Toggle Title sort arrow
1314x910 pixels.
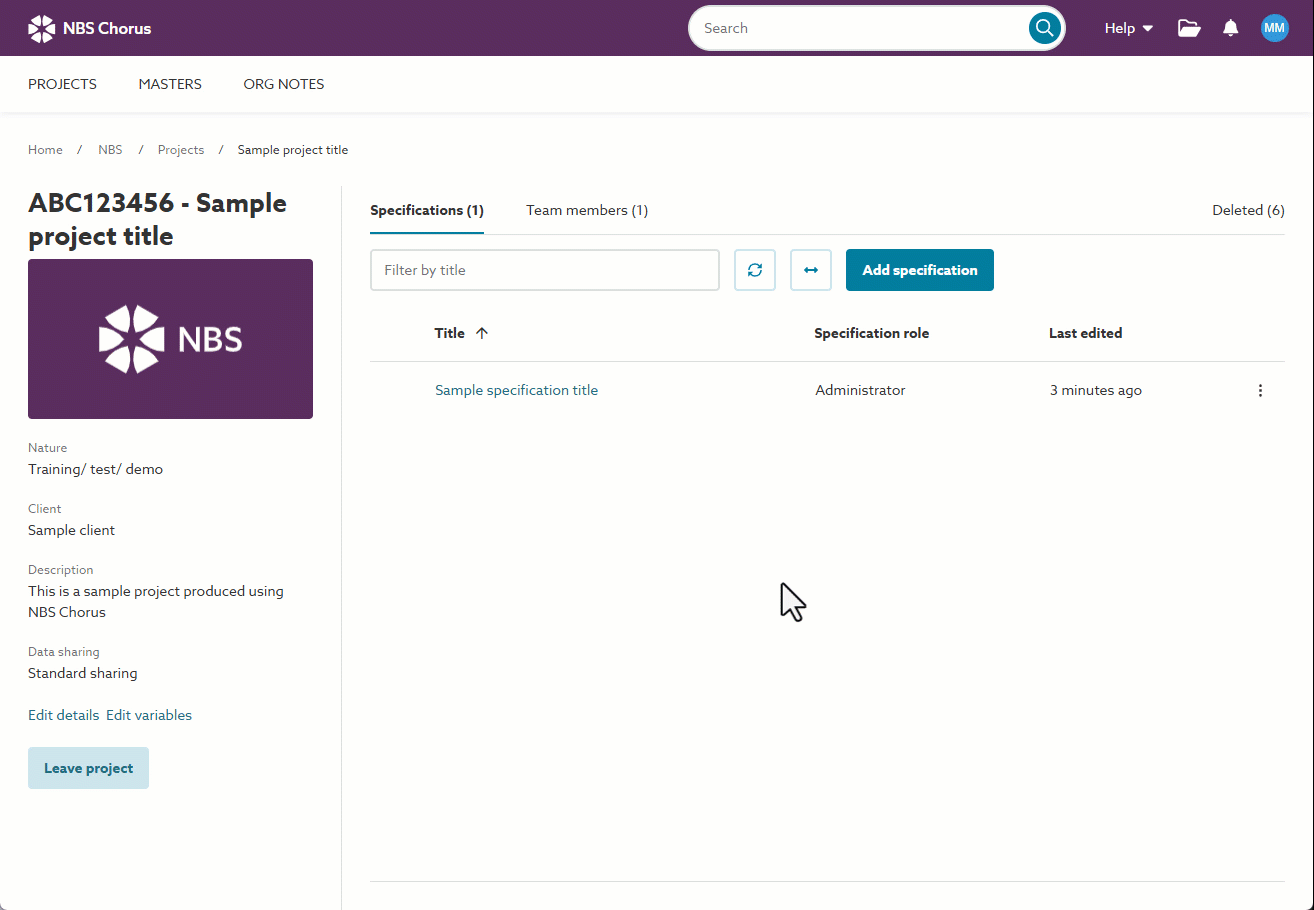tap(482, 333)
